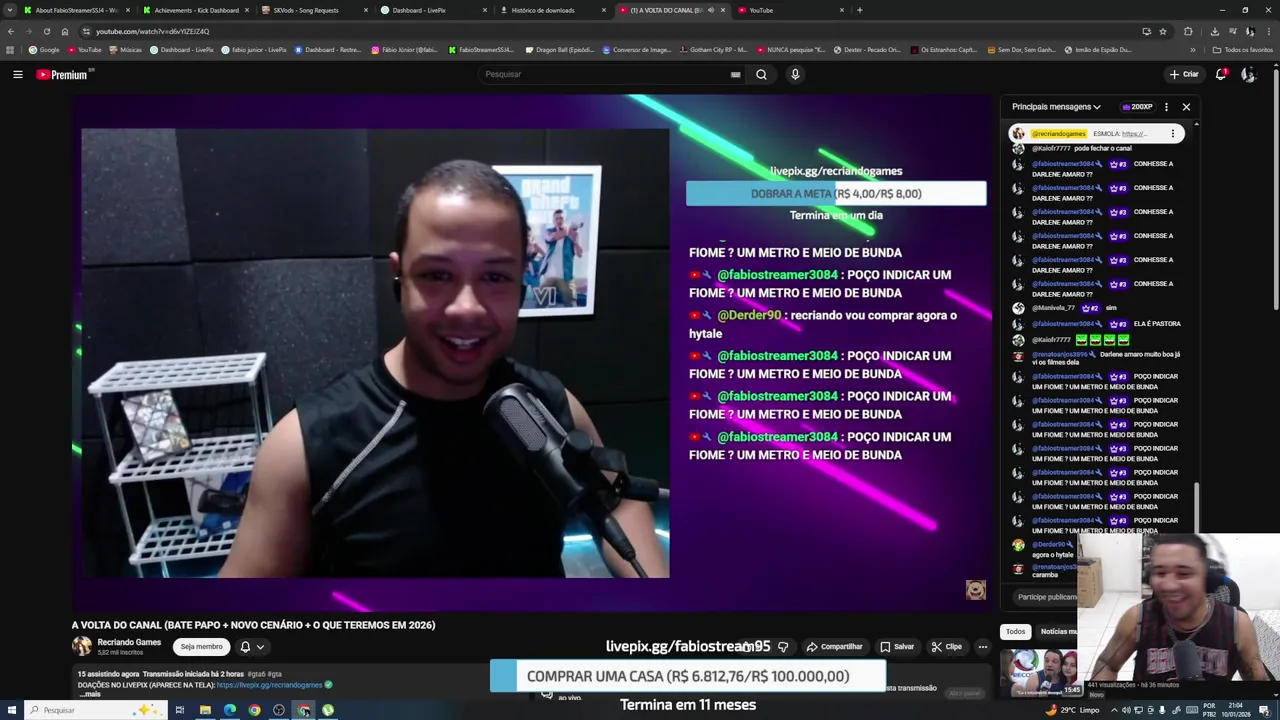Select the Todos filter chip
Viewport: 1280px width, 720px height.
tap(1015, 632)
